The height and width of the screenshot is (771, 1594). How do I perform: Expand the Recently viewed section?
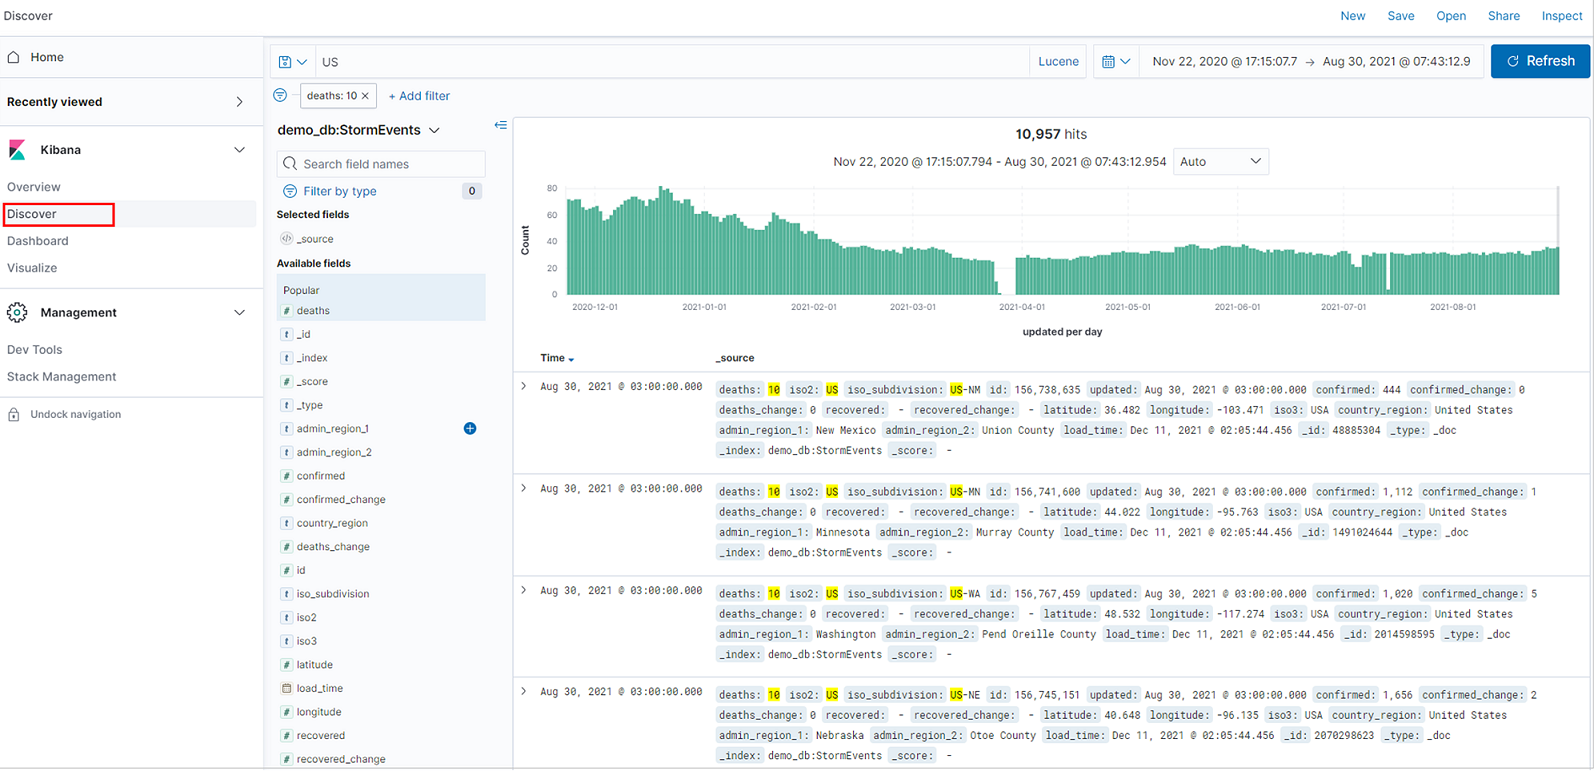pyautogui.click(x=238, y=102)
